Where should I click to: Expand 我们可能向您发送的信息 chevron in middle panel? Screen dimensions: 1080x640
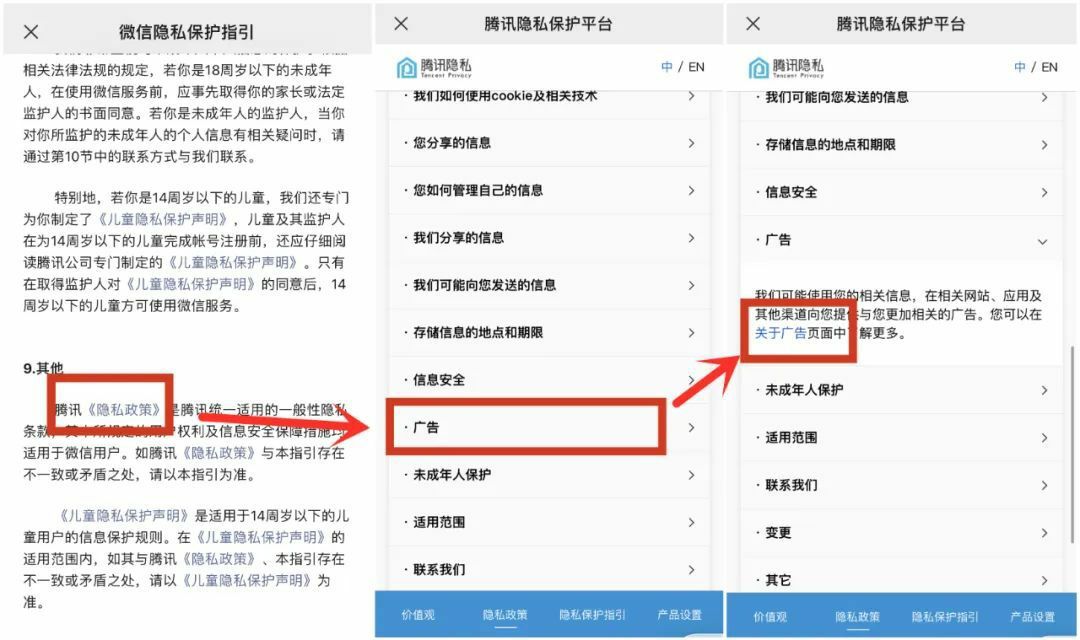(x=691, y=285)
